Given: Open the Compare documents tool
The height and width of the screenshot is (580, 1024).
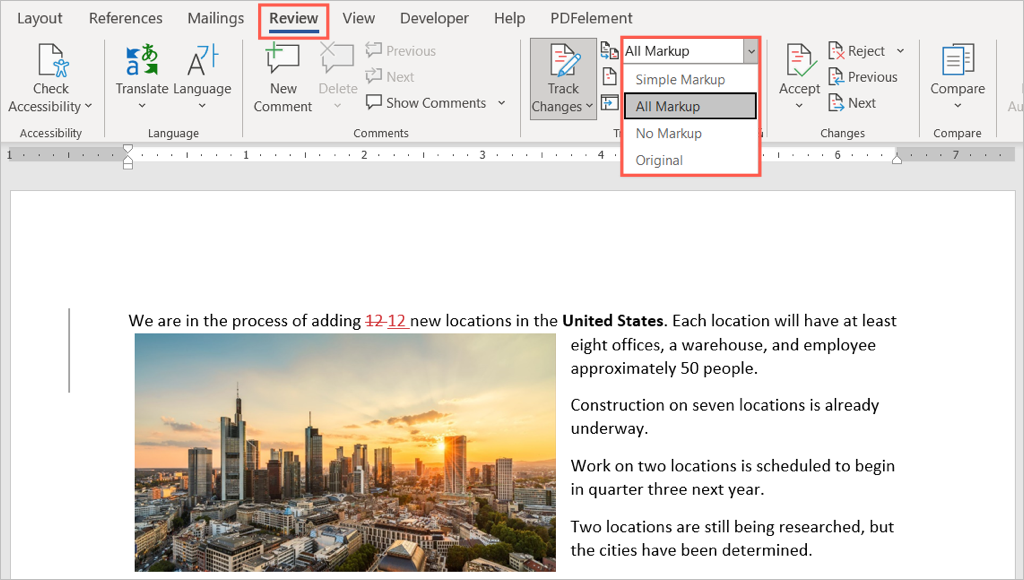Looking at the screenshot, I should click(x=957, y=62).
